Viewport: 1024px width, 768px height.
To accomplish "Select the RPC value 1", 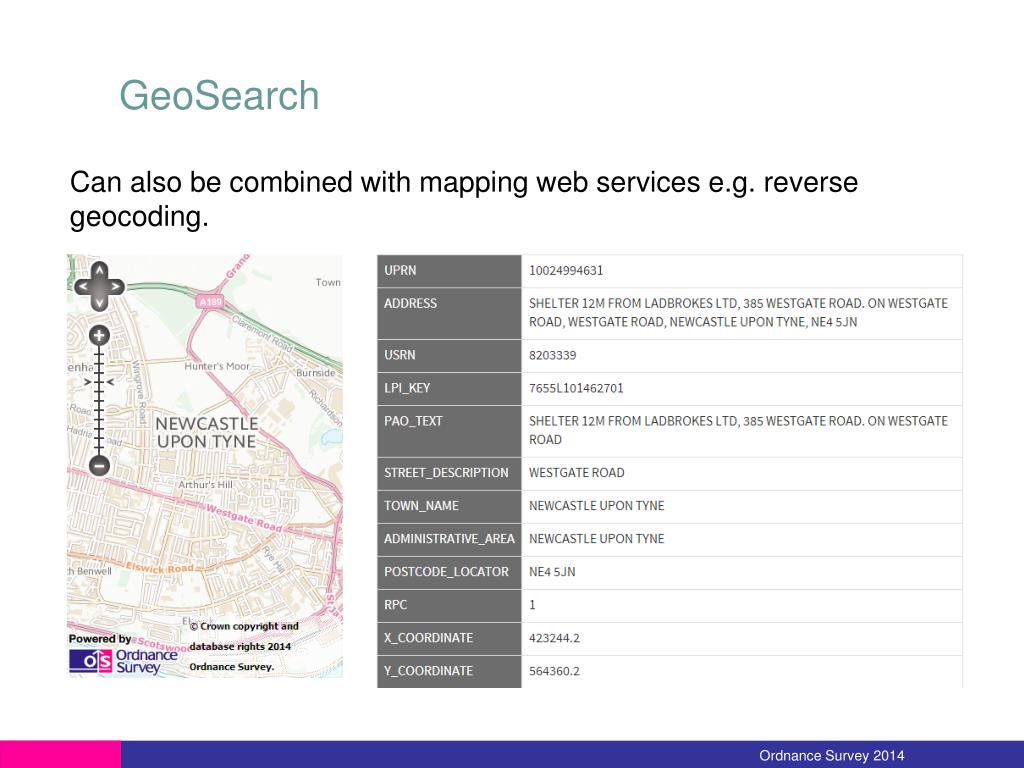I will pyautogui.click(x=532, y=605).
